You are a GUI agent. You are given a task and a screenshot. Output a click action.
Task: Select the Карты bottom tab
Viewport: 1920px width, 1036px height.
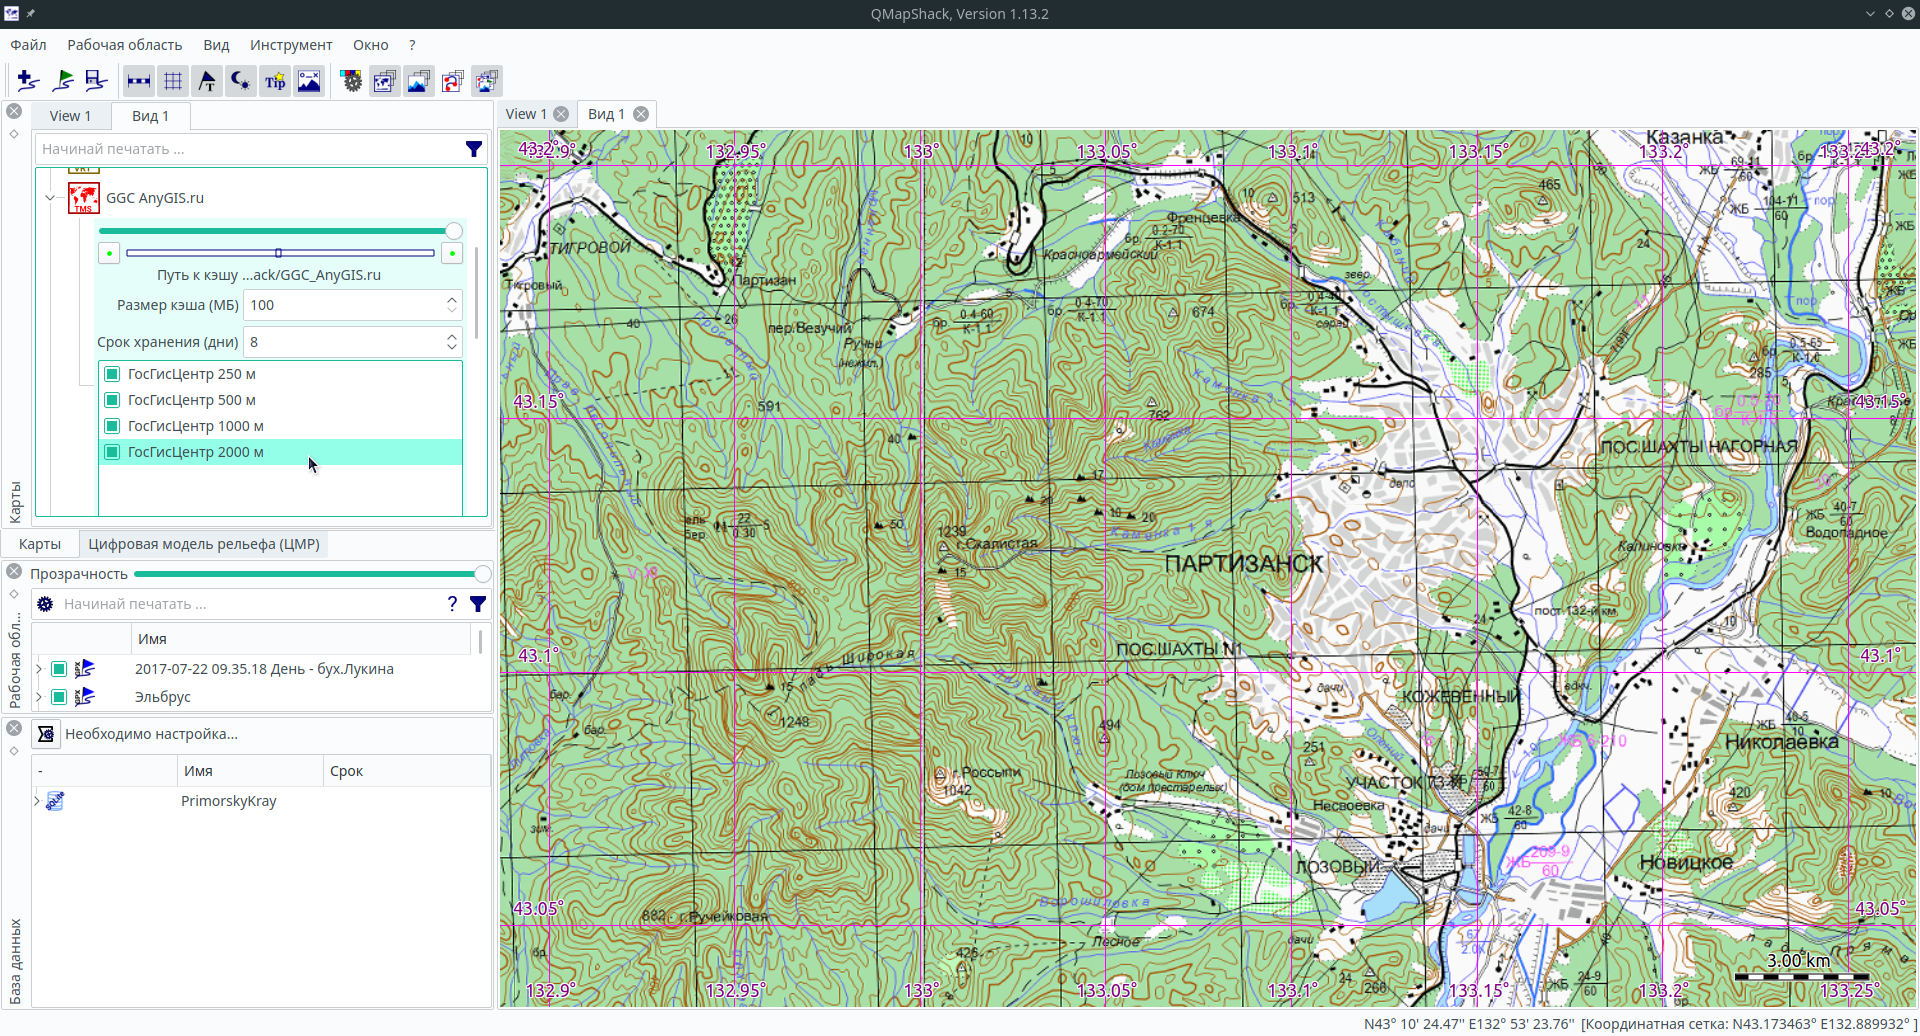40,544
